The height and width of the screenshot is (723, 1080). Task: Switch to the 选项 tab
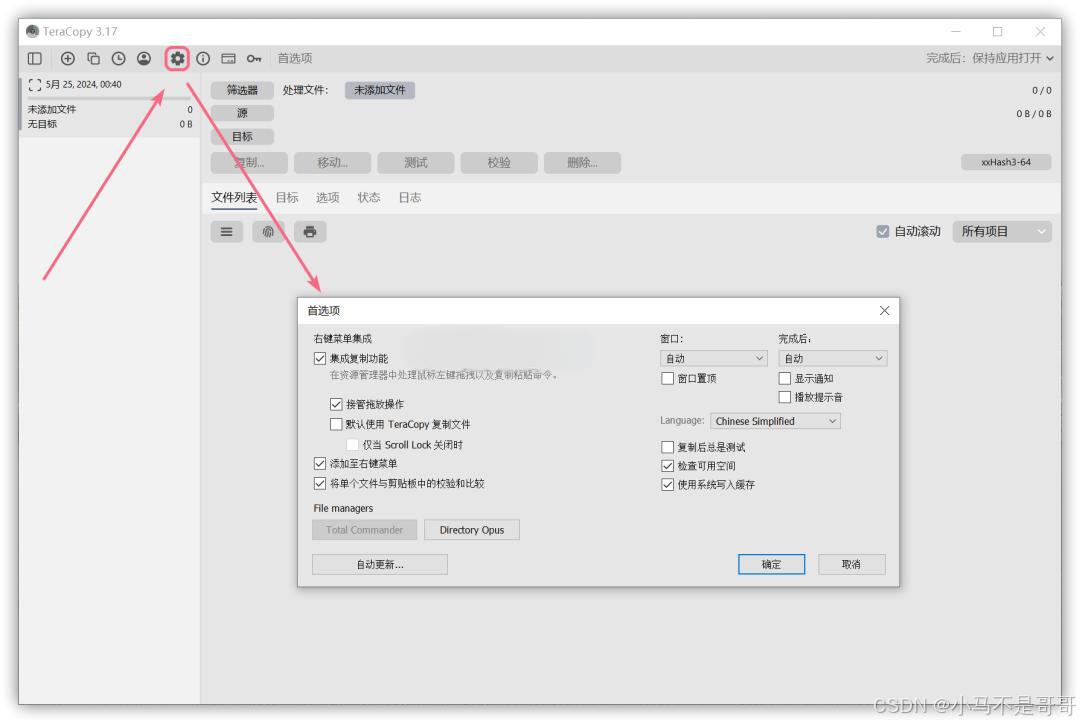coord(328,198)
